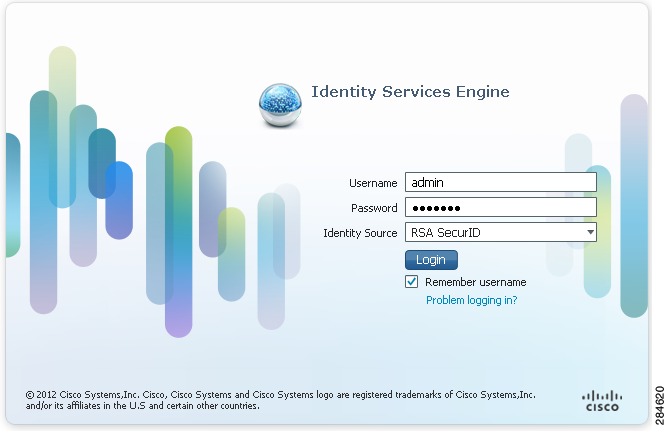Click the Login button

coord(431,260)
